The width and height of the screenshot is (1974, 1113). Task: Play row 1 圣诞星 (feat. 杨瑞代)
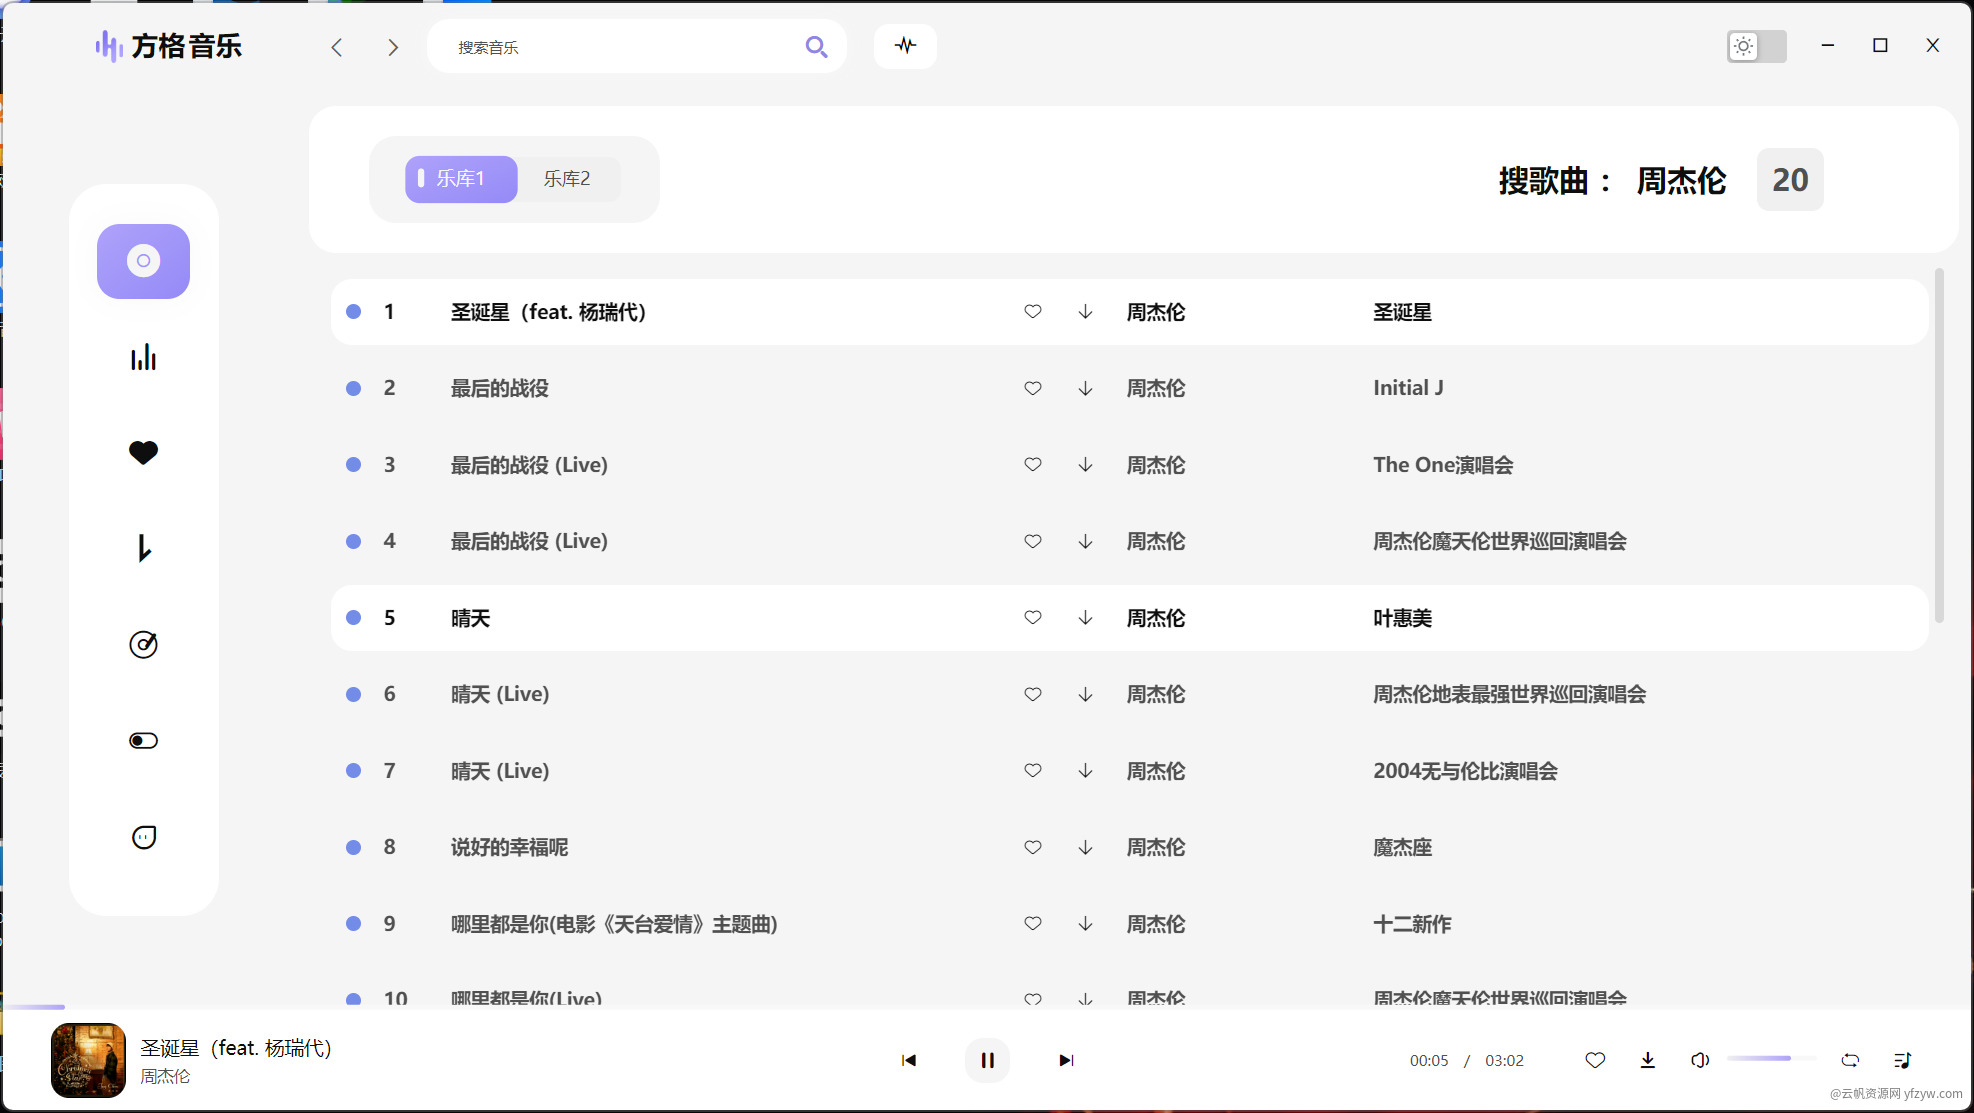(x=1129, y=312)
